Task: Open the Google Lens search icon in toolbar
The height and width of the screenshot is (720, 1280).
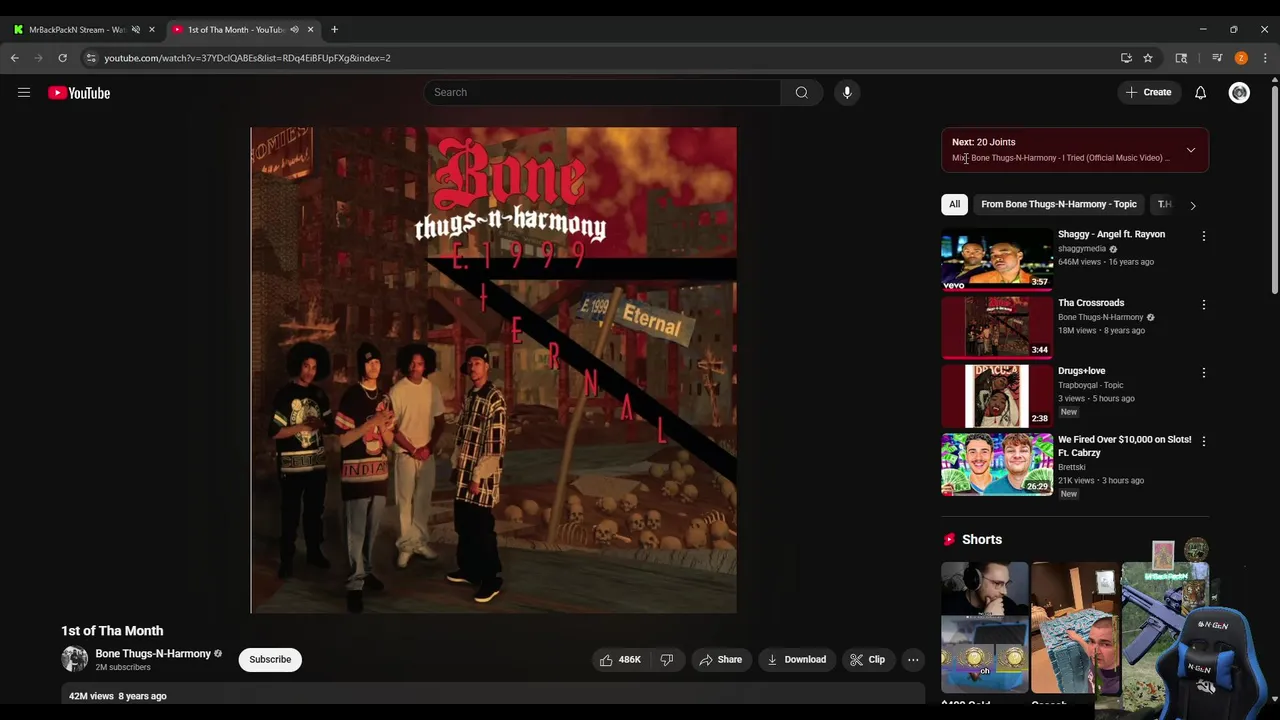Action: tap(1181, 58)
